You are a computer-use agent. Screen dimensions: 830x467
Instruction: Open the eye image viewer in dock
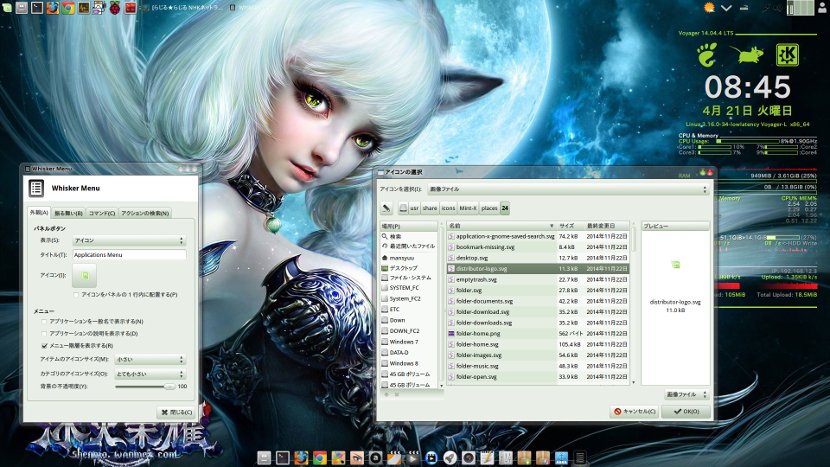point(357,457)
